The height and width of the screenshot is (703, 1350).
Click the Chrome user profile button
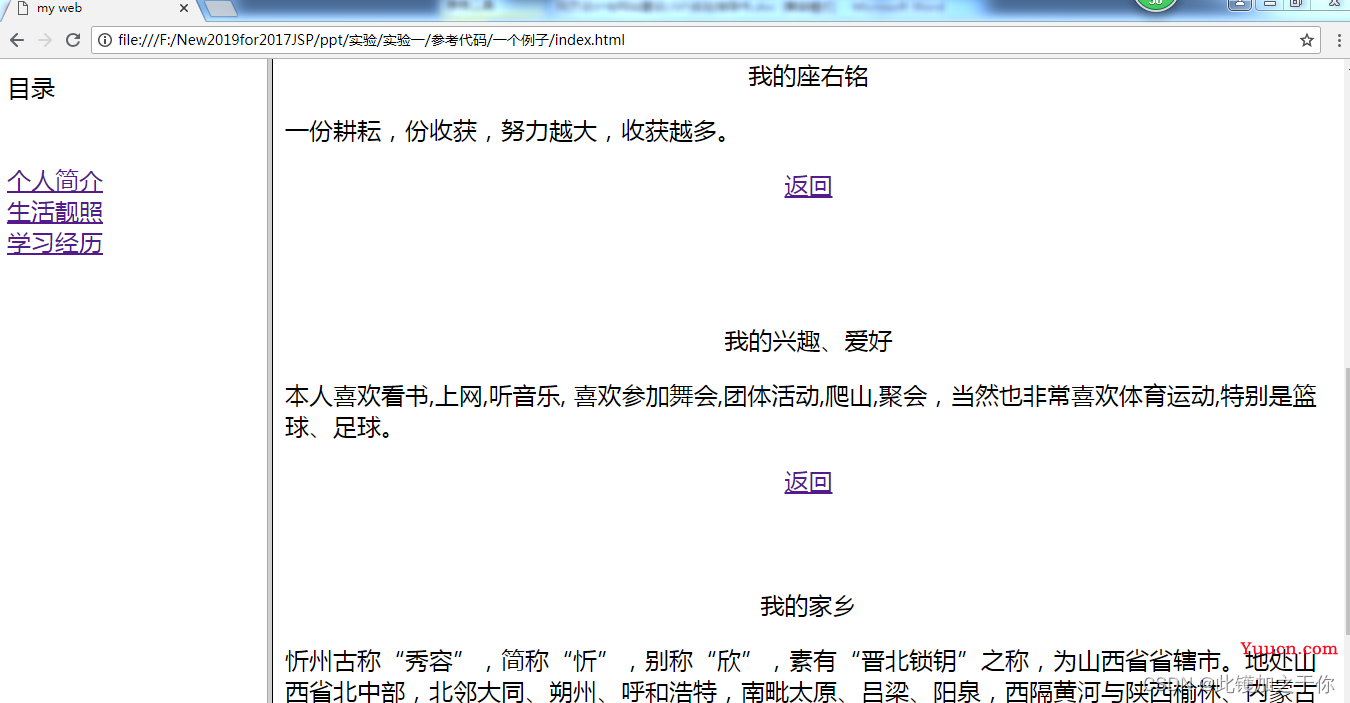point(1240,4)
